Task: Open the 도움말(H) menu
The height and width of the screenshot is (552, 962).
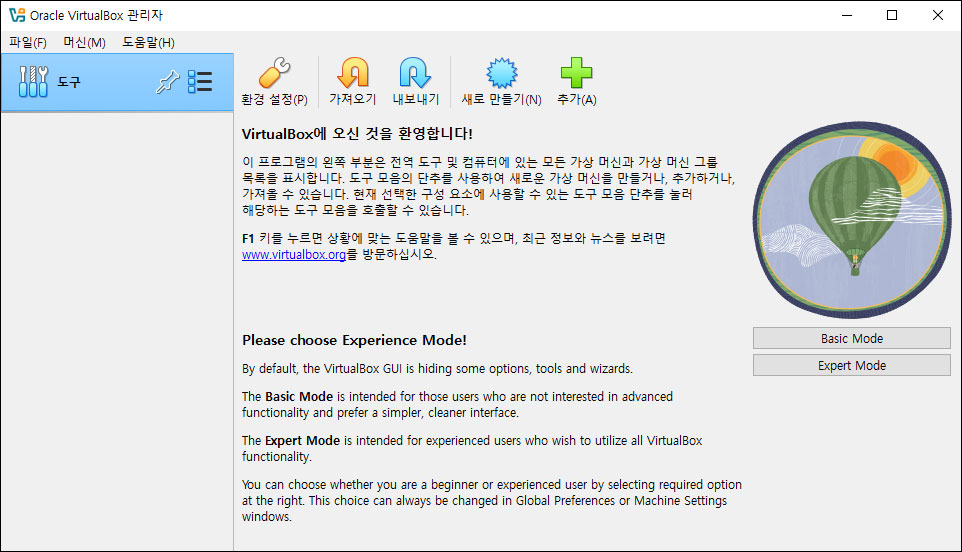Action: click(x=148, y=42)
